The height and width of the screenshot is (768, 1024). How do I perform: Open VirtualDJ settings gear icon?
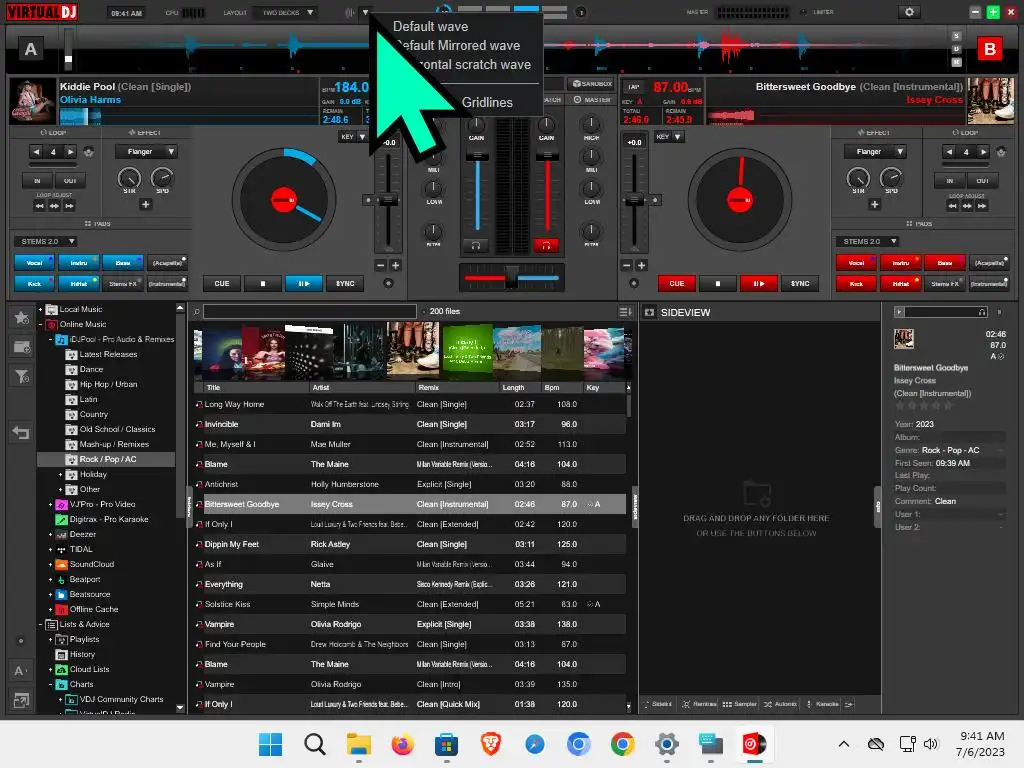point(908,12)
